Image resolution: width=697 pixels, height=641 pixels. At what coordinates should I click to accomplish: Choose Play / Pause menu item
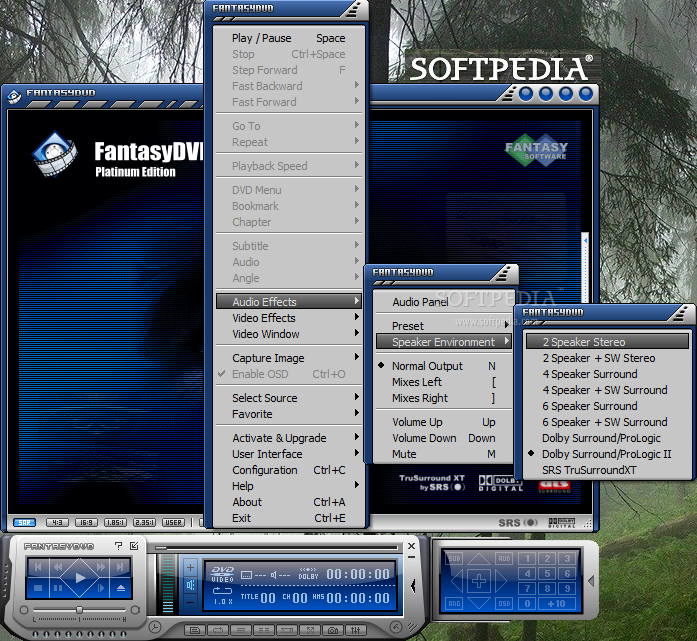point(289,38)
